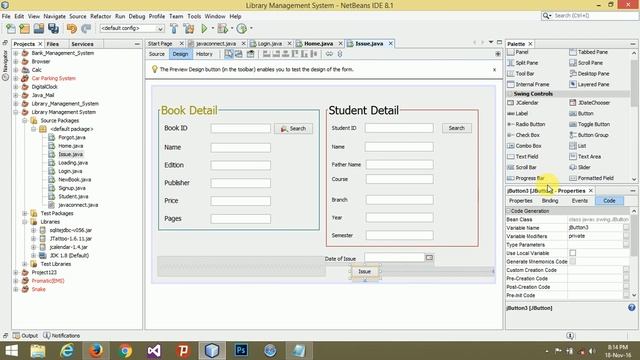Click the Selection Mode icon in the form designer toolbar
This screenshot has width=640, height=360.
229,54
